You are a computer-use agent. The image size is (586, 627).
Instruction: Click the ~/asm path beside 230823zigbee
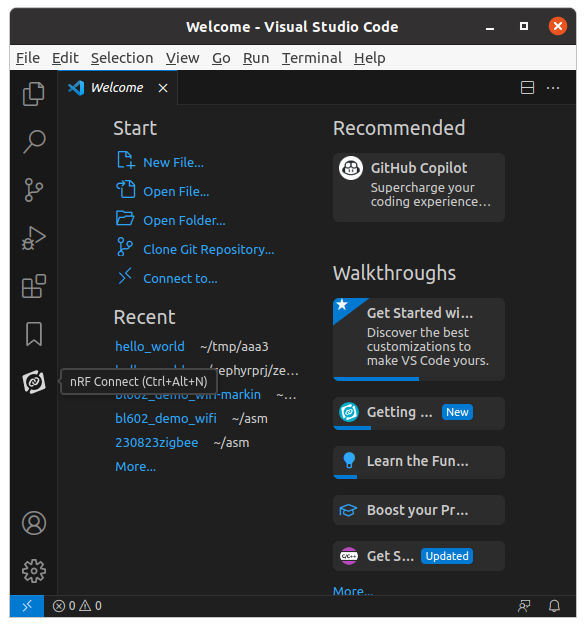pos(231,443)
